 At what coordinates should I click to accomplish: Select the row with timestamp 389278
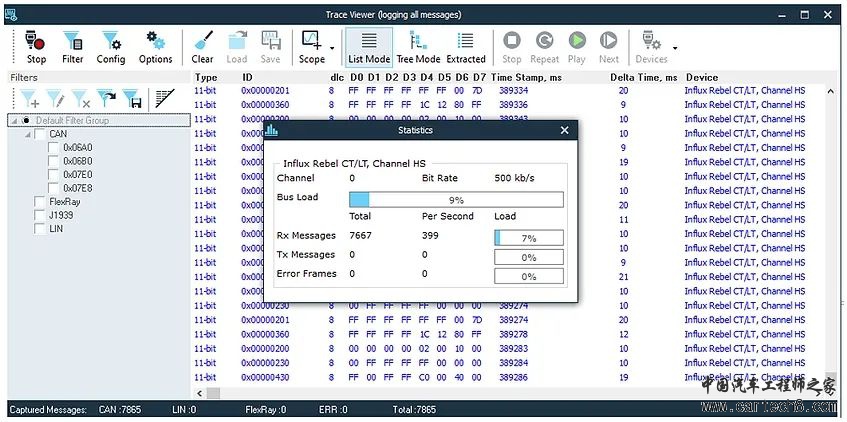(507, 334)
